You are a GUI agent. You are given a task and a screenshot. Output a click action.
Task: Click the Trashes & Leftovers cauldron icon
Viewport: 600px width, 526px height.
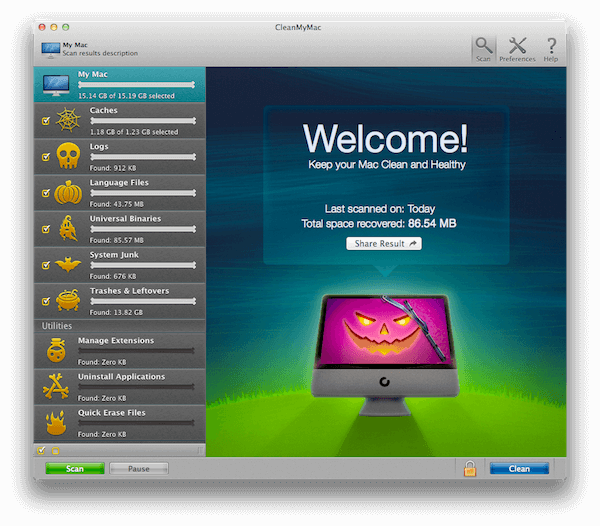pyautogui.click(x=68, y=300)
